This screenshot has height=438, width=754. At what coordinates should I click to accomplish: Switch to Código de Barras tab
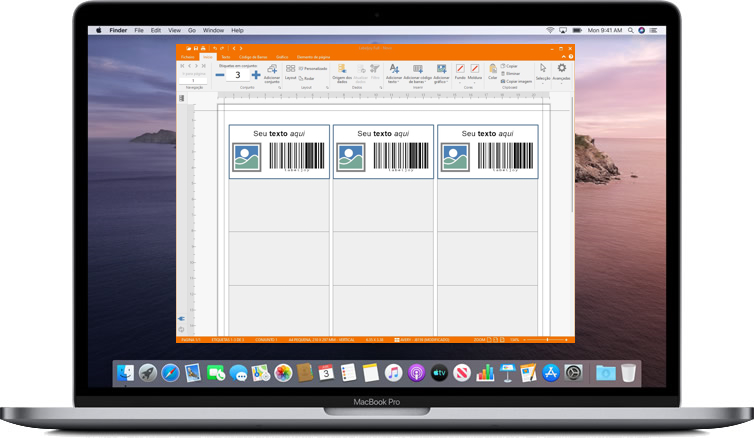tap(253, 57)
